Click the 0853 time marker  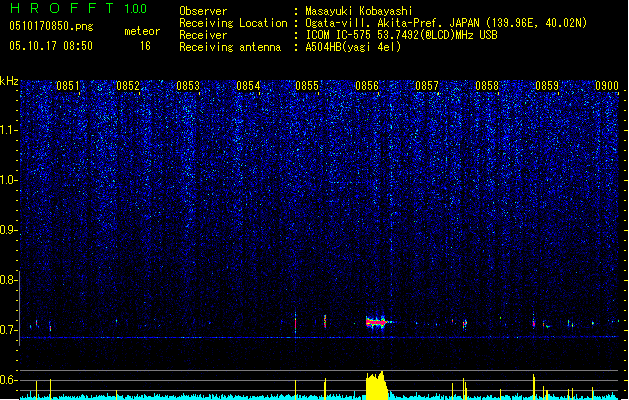click(x=188, y=86)
